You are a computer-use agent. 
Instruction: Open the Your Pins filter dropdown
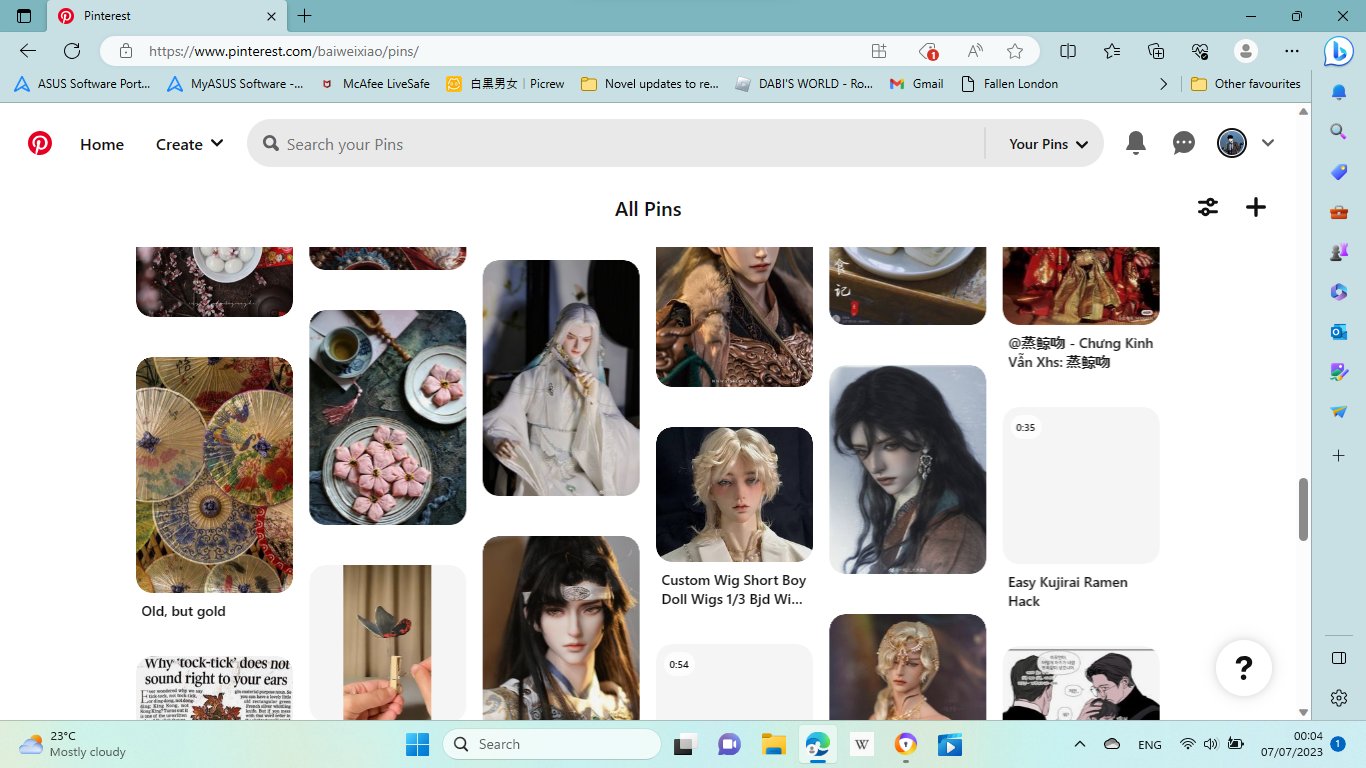[1047, 144]
